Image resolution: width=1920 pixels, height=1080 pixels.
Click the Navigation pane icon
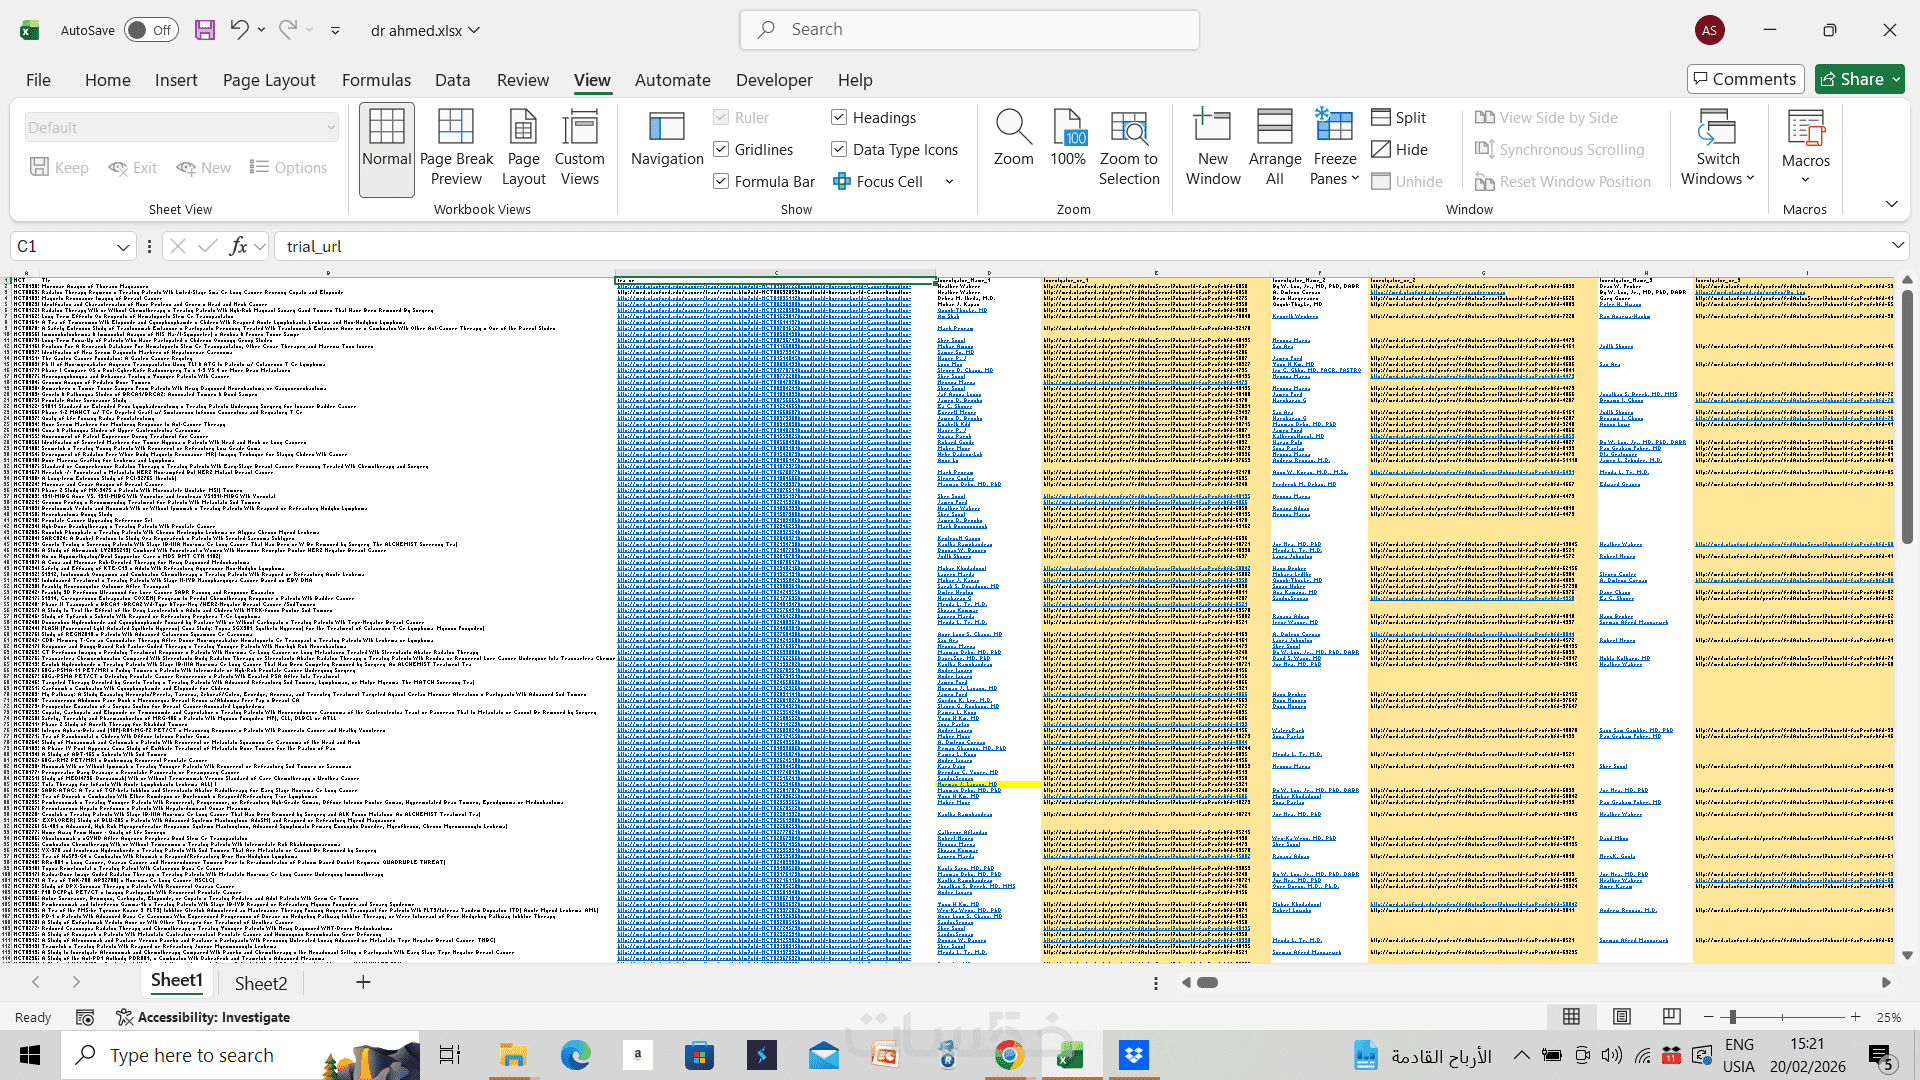(x=666, y=128)
